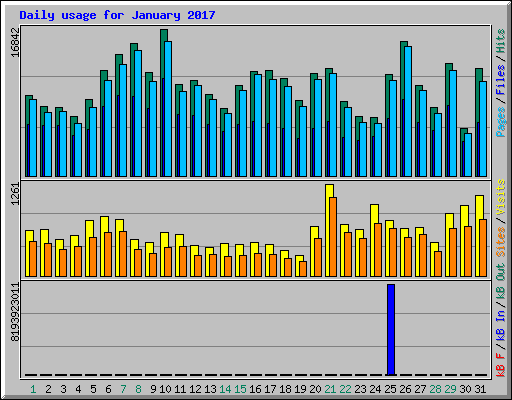Click day label 15 on the x-axis
Image resolution: width=512 pixels, height=400 pixels.
coord(240,389)
